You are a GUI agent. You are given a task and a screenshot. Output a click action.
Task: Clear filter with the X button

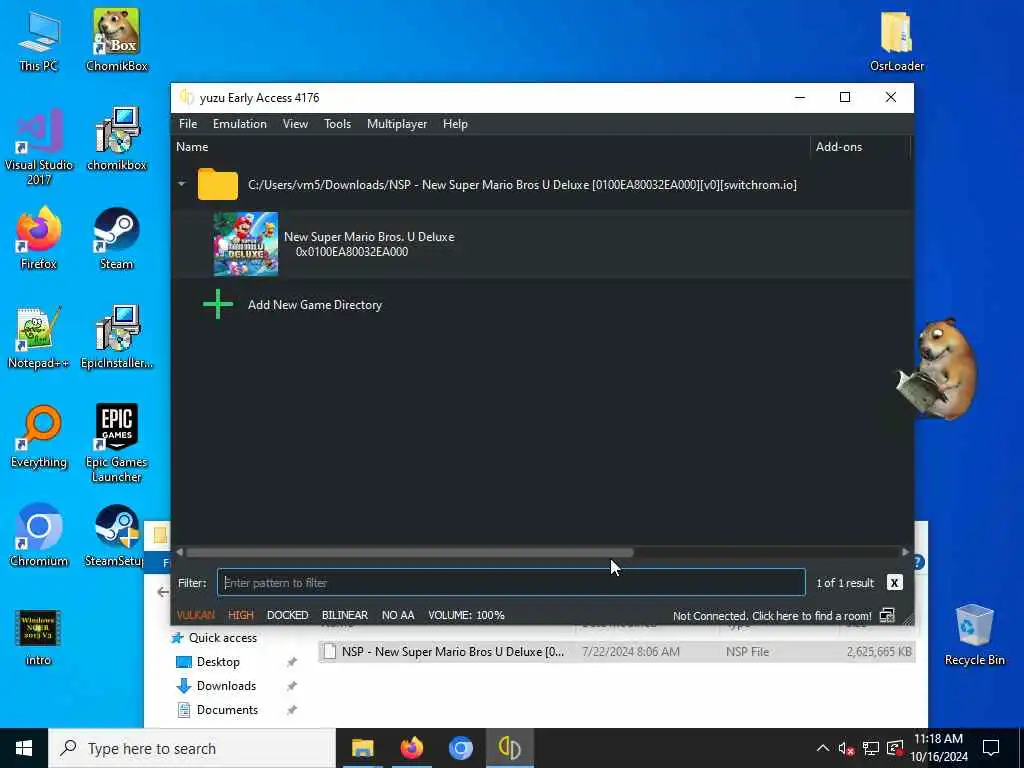point(895,583)
